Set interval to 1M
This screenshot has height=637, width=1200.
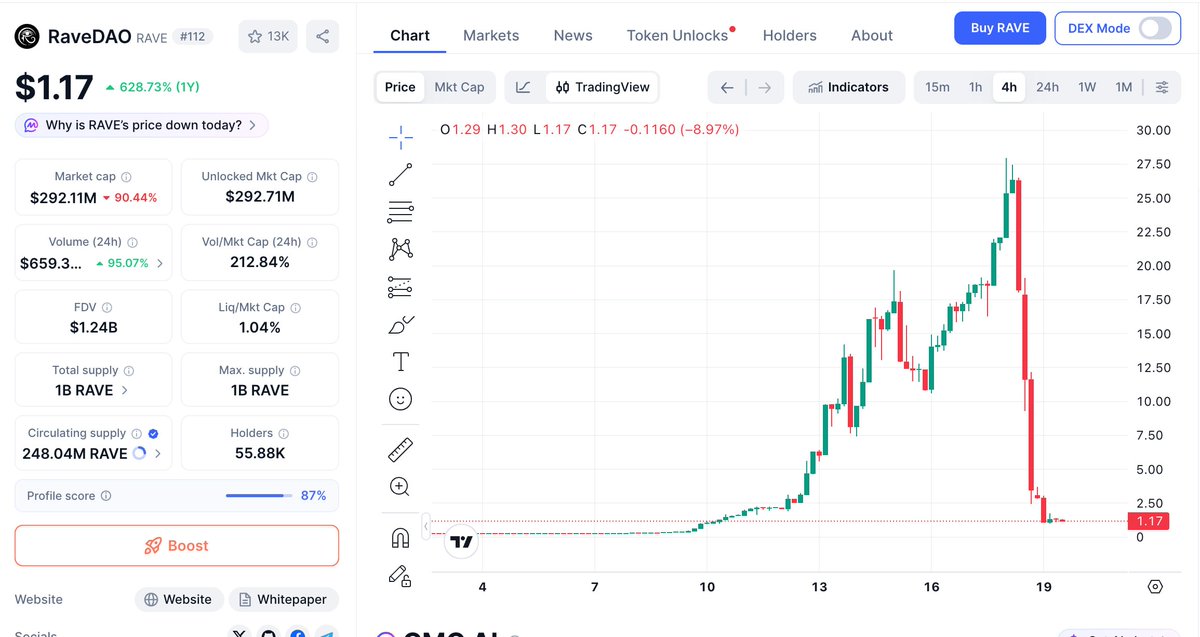click(1124, 87)
